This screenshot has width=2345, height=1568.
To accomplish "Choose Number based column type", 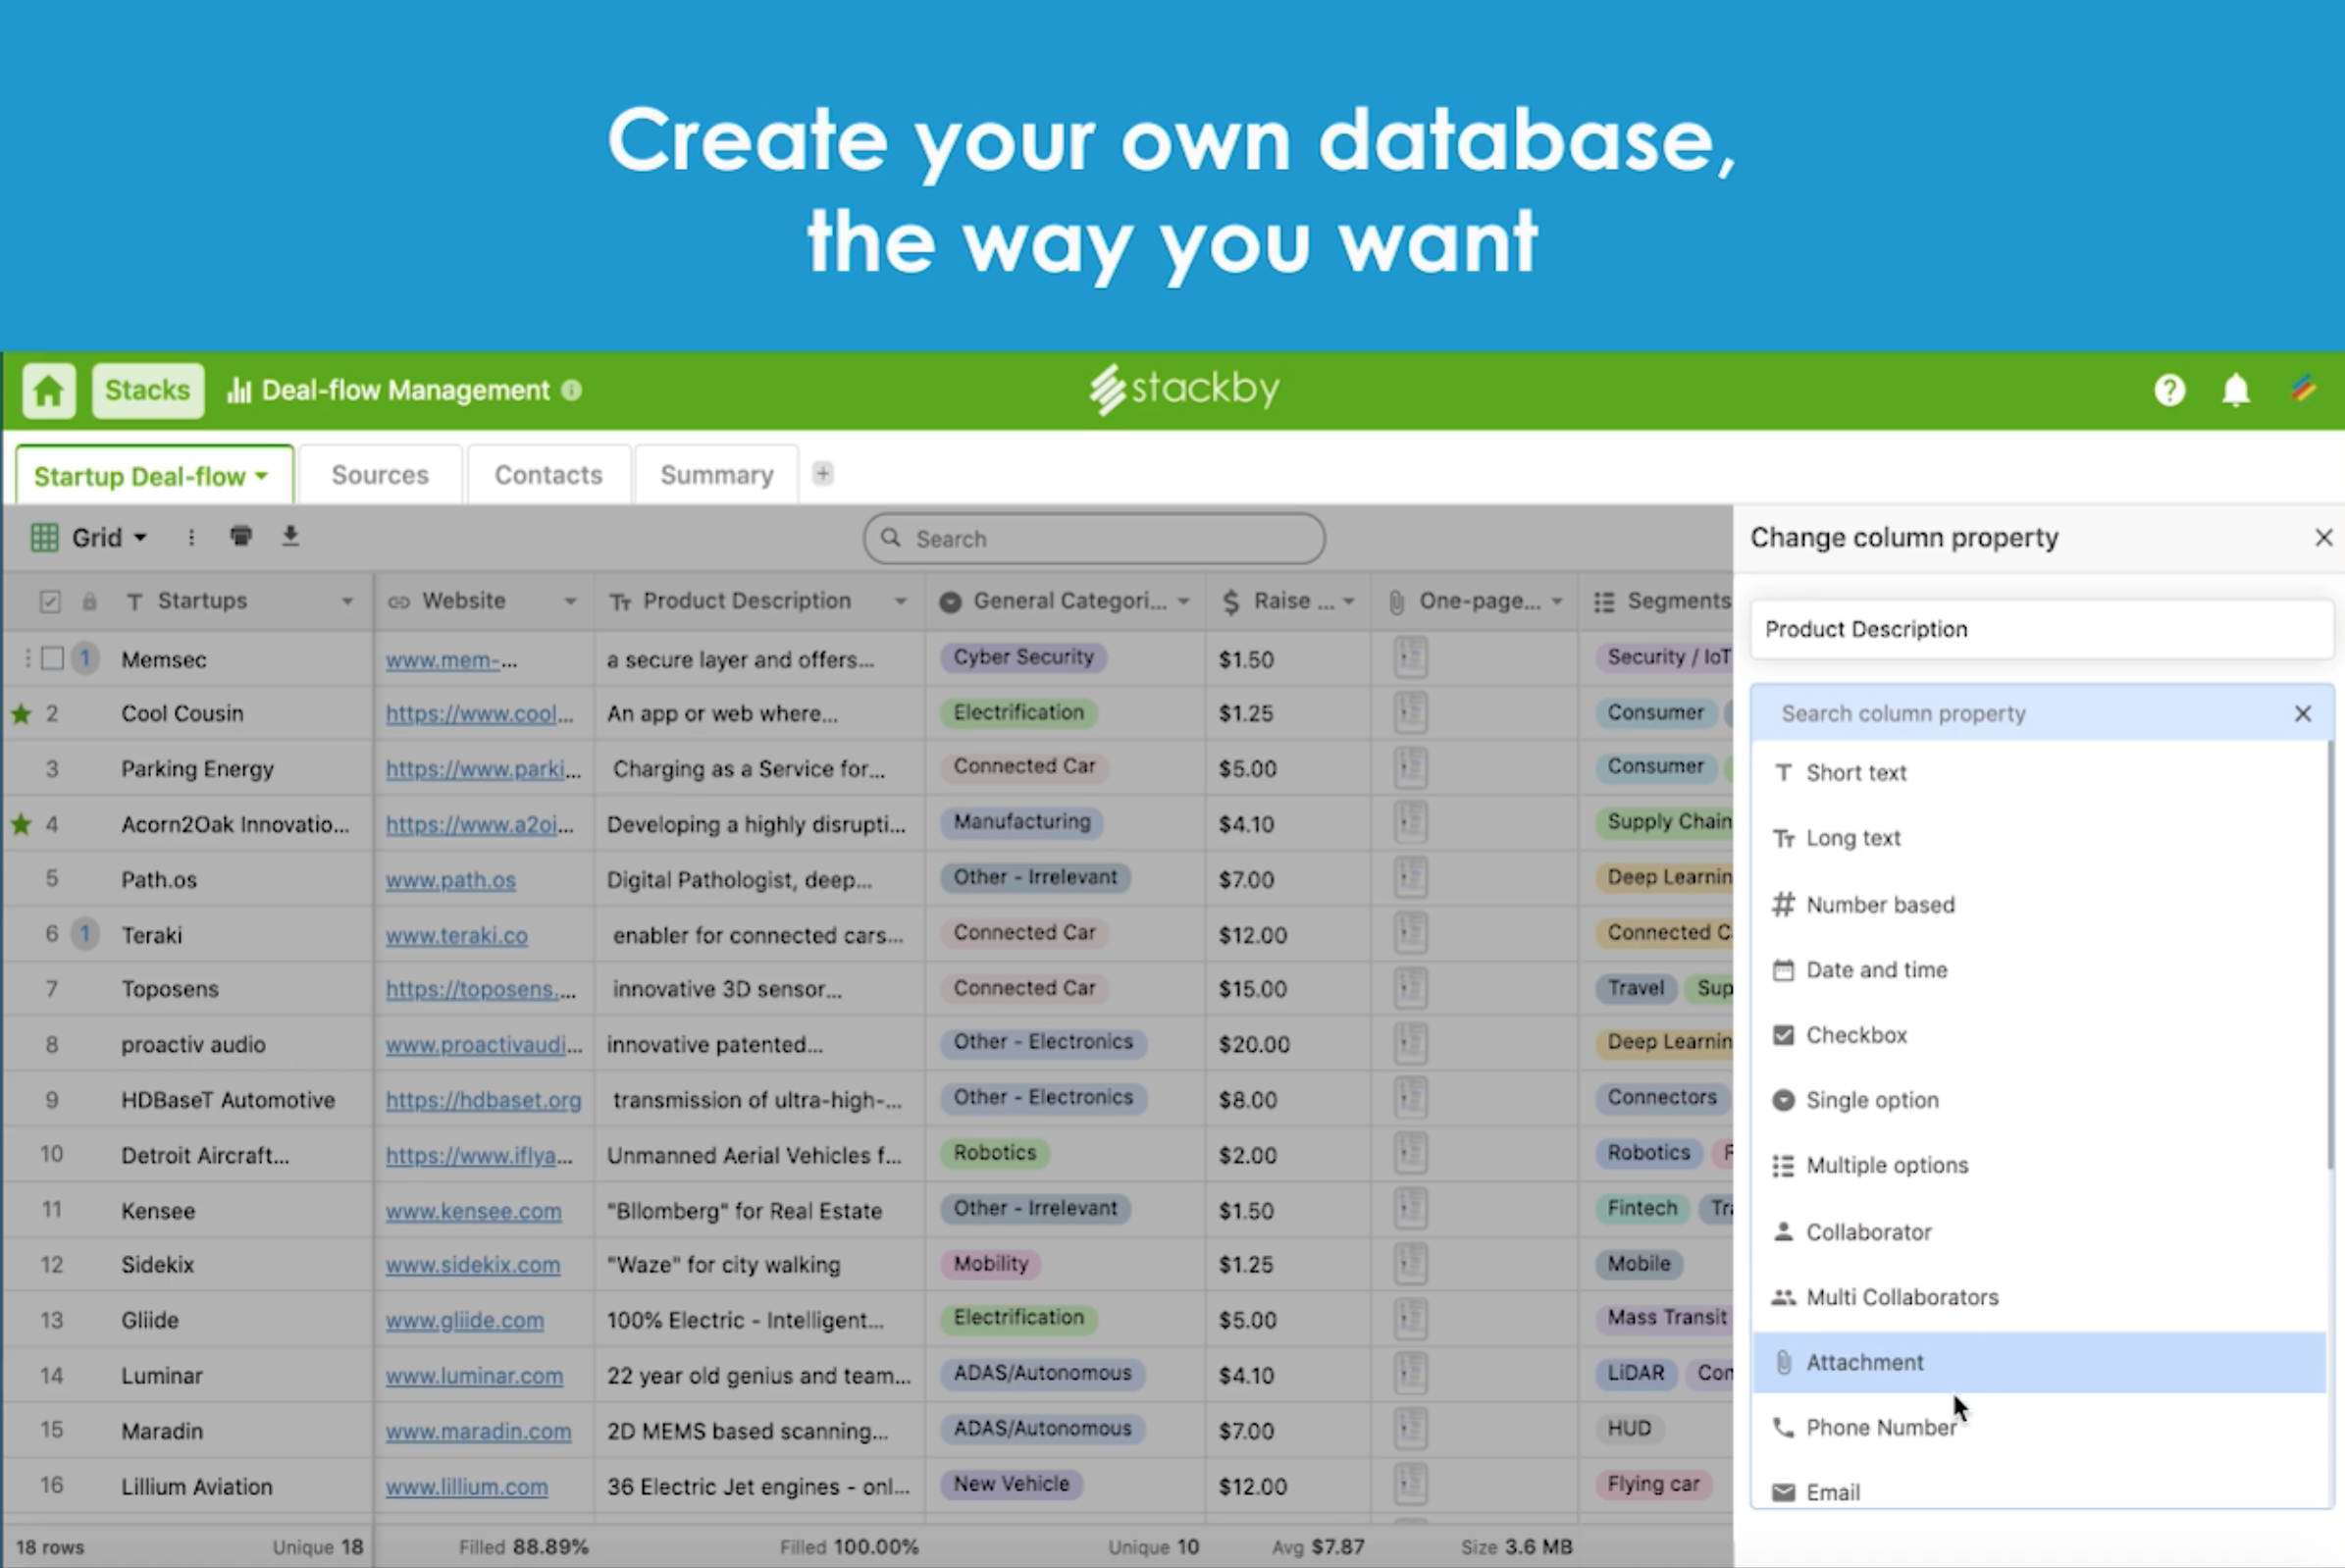I will [x=2040, y=905].
